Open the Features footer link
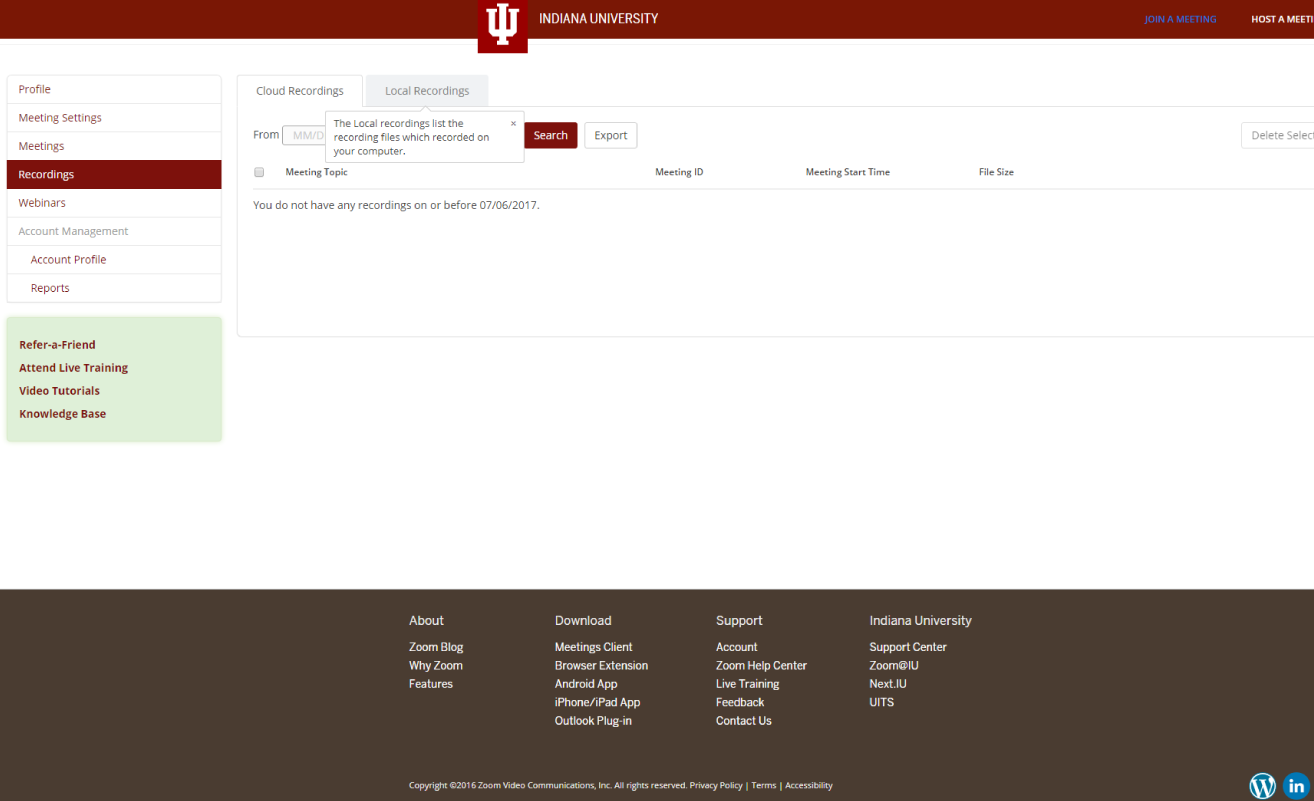 point(431,684)
